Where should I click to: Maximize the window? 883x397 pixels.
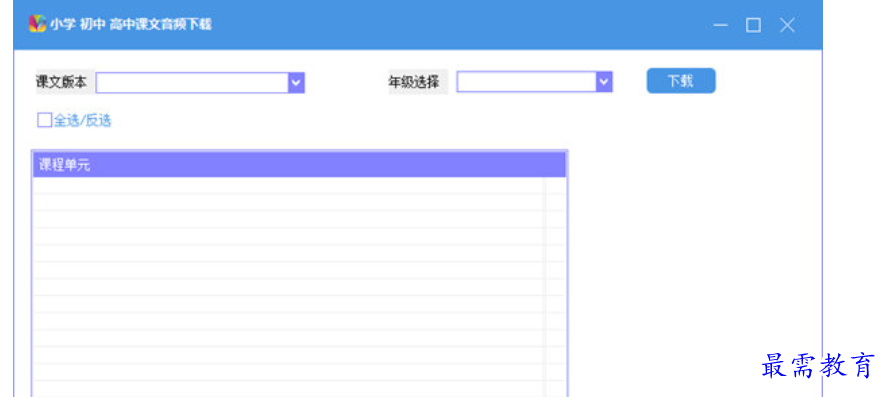[753, 25]
